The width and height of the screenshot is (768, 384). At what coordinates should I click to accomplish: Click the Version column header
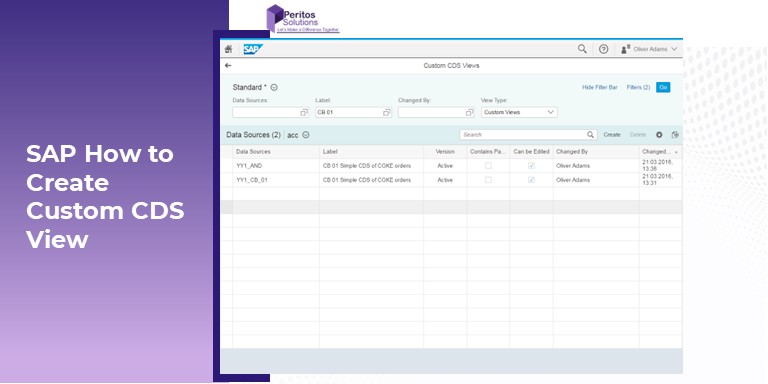(x=445, y=152)
